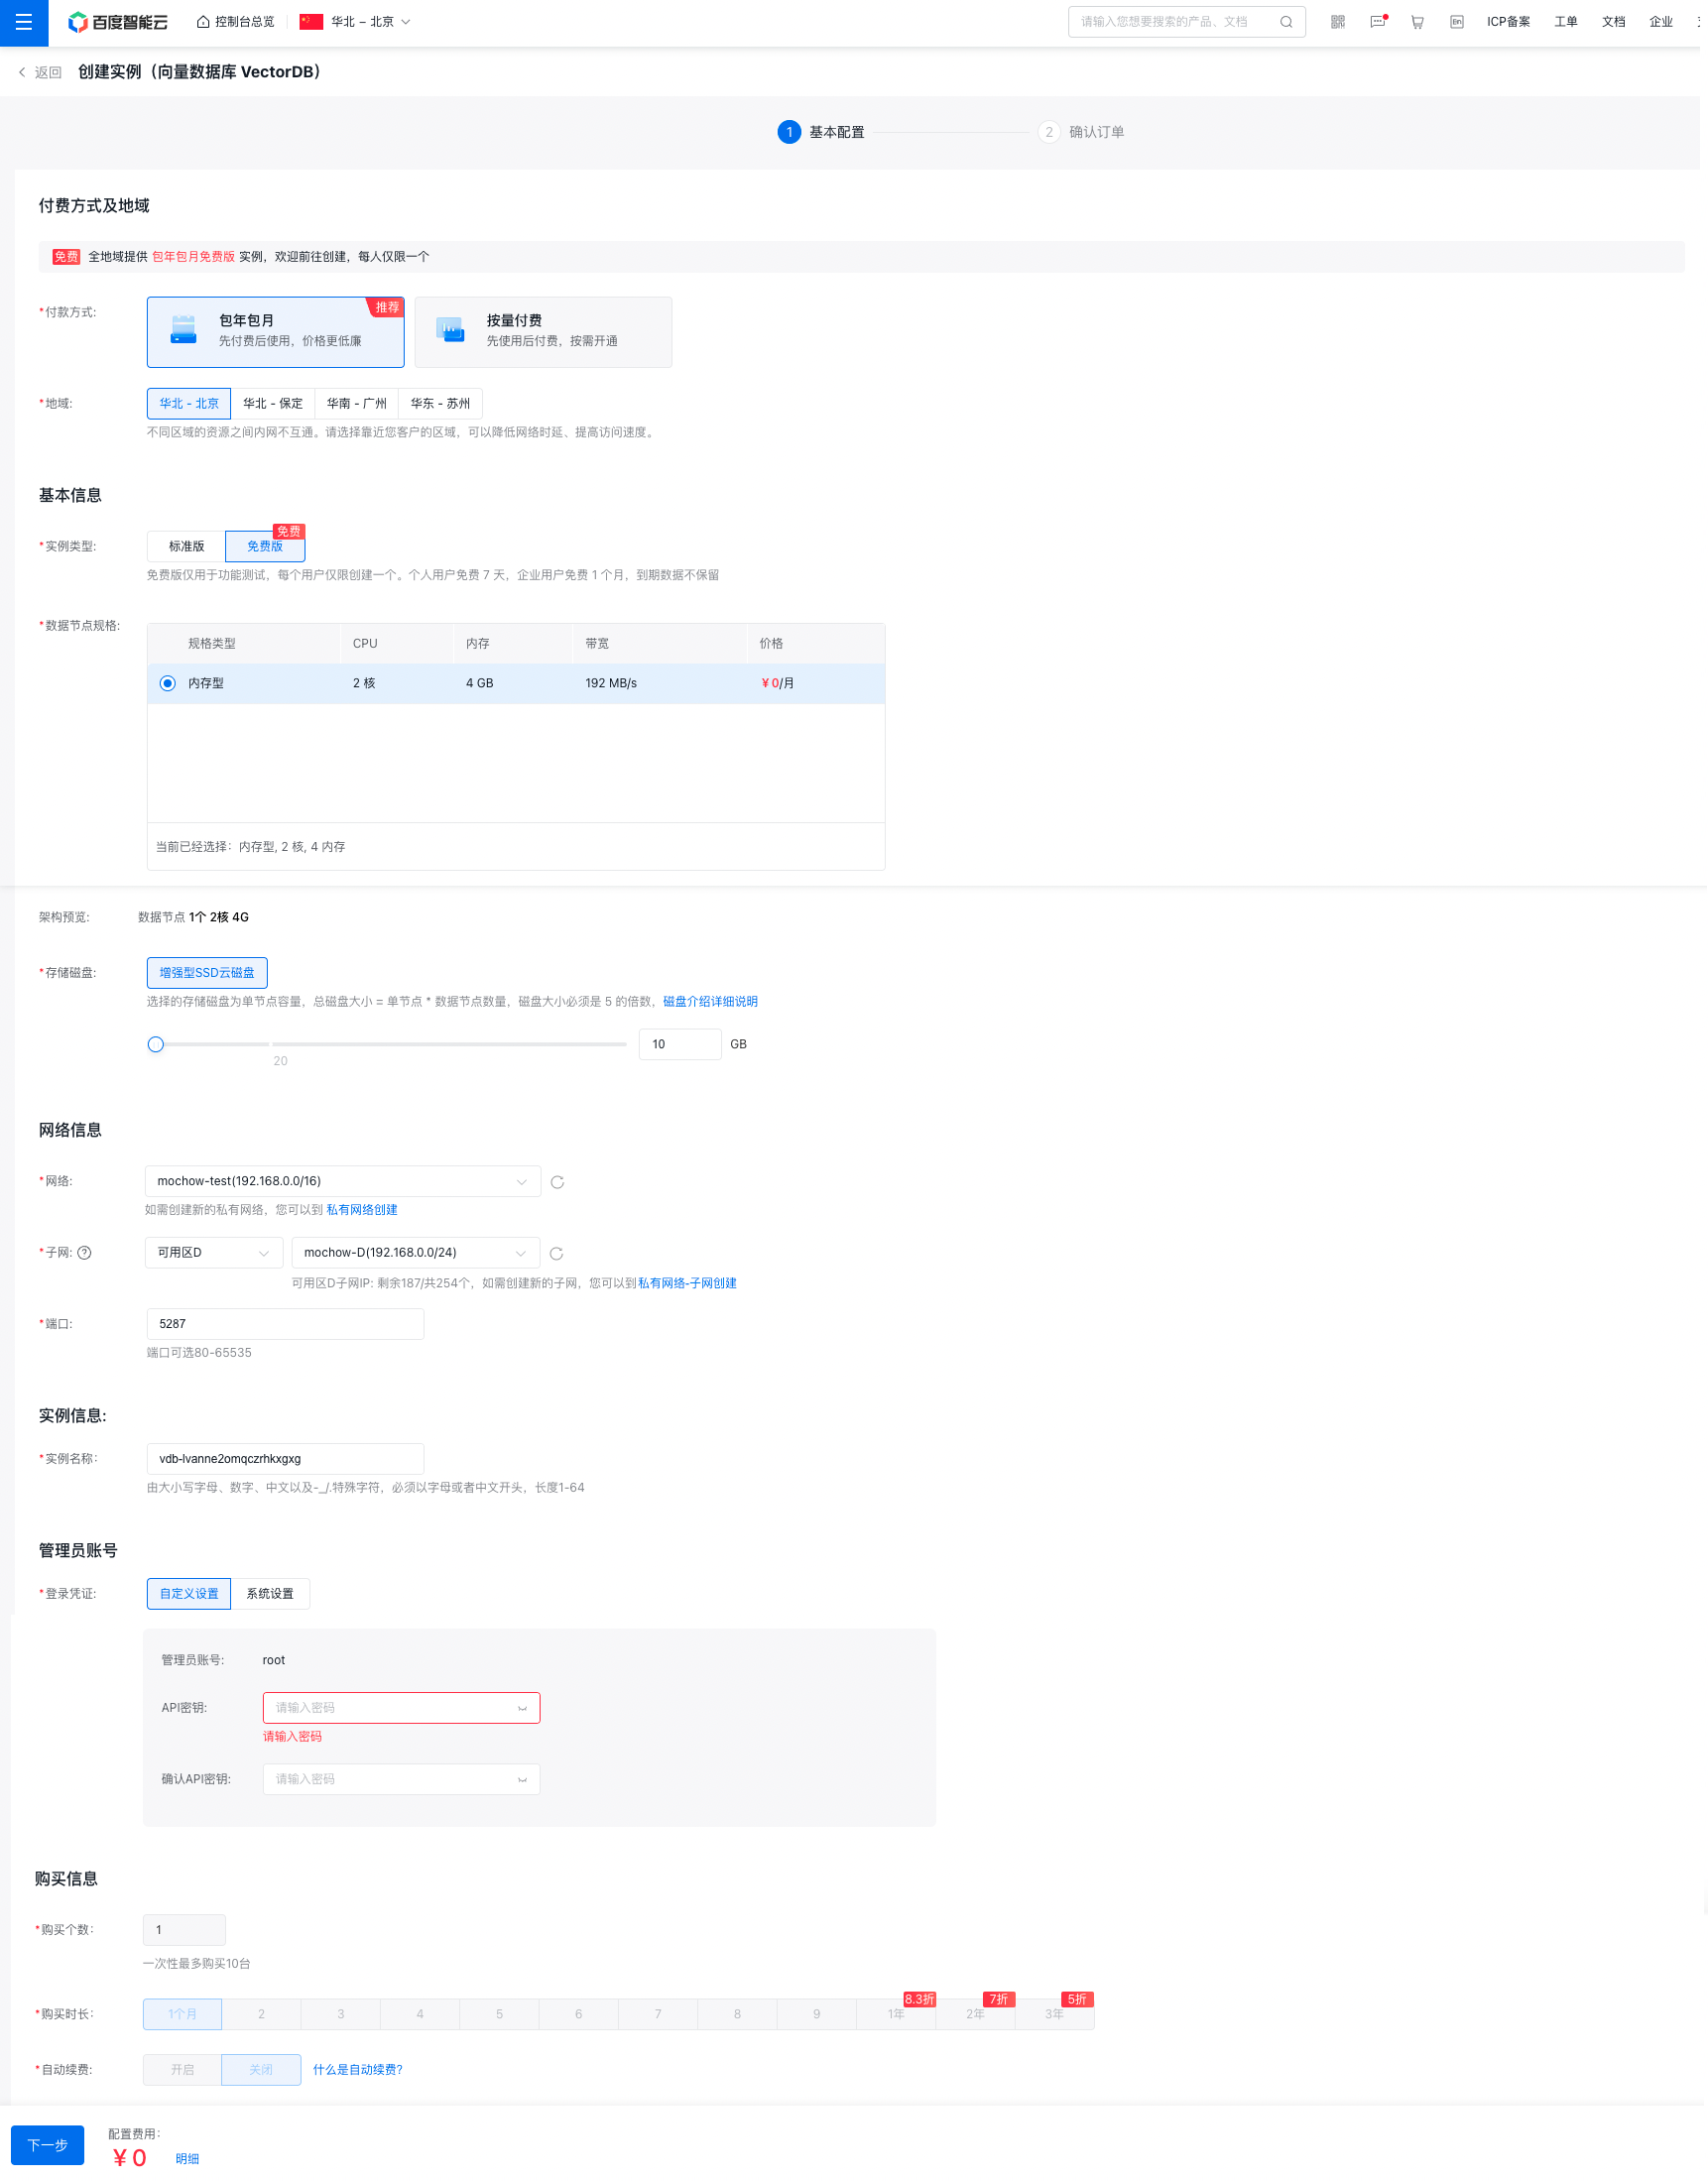Choose 1个月 purchase duration
Image resolution: width=1708 pixels, height=2181 pixels.
tap(182, 2014)
